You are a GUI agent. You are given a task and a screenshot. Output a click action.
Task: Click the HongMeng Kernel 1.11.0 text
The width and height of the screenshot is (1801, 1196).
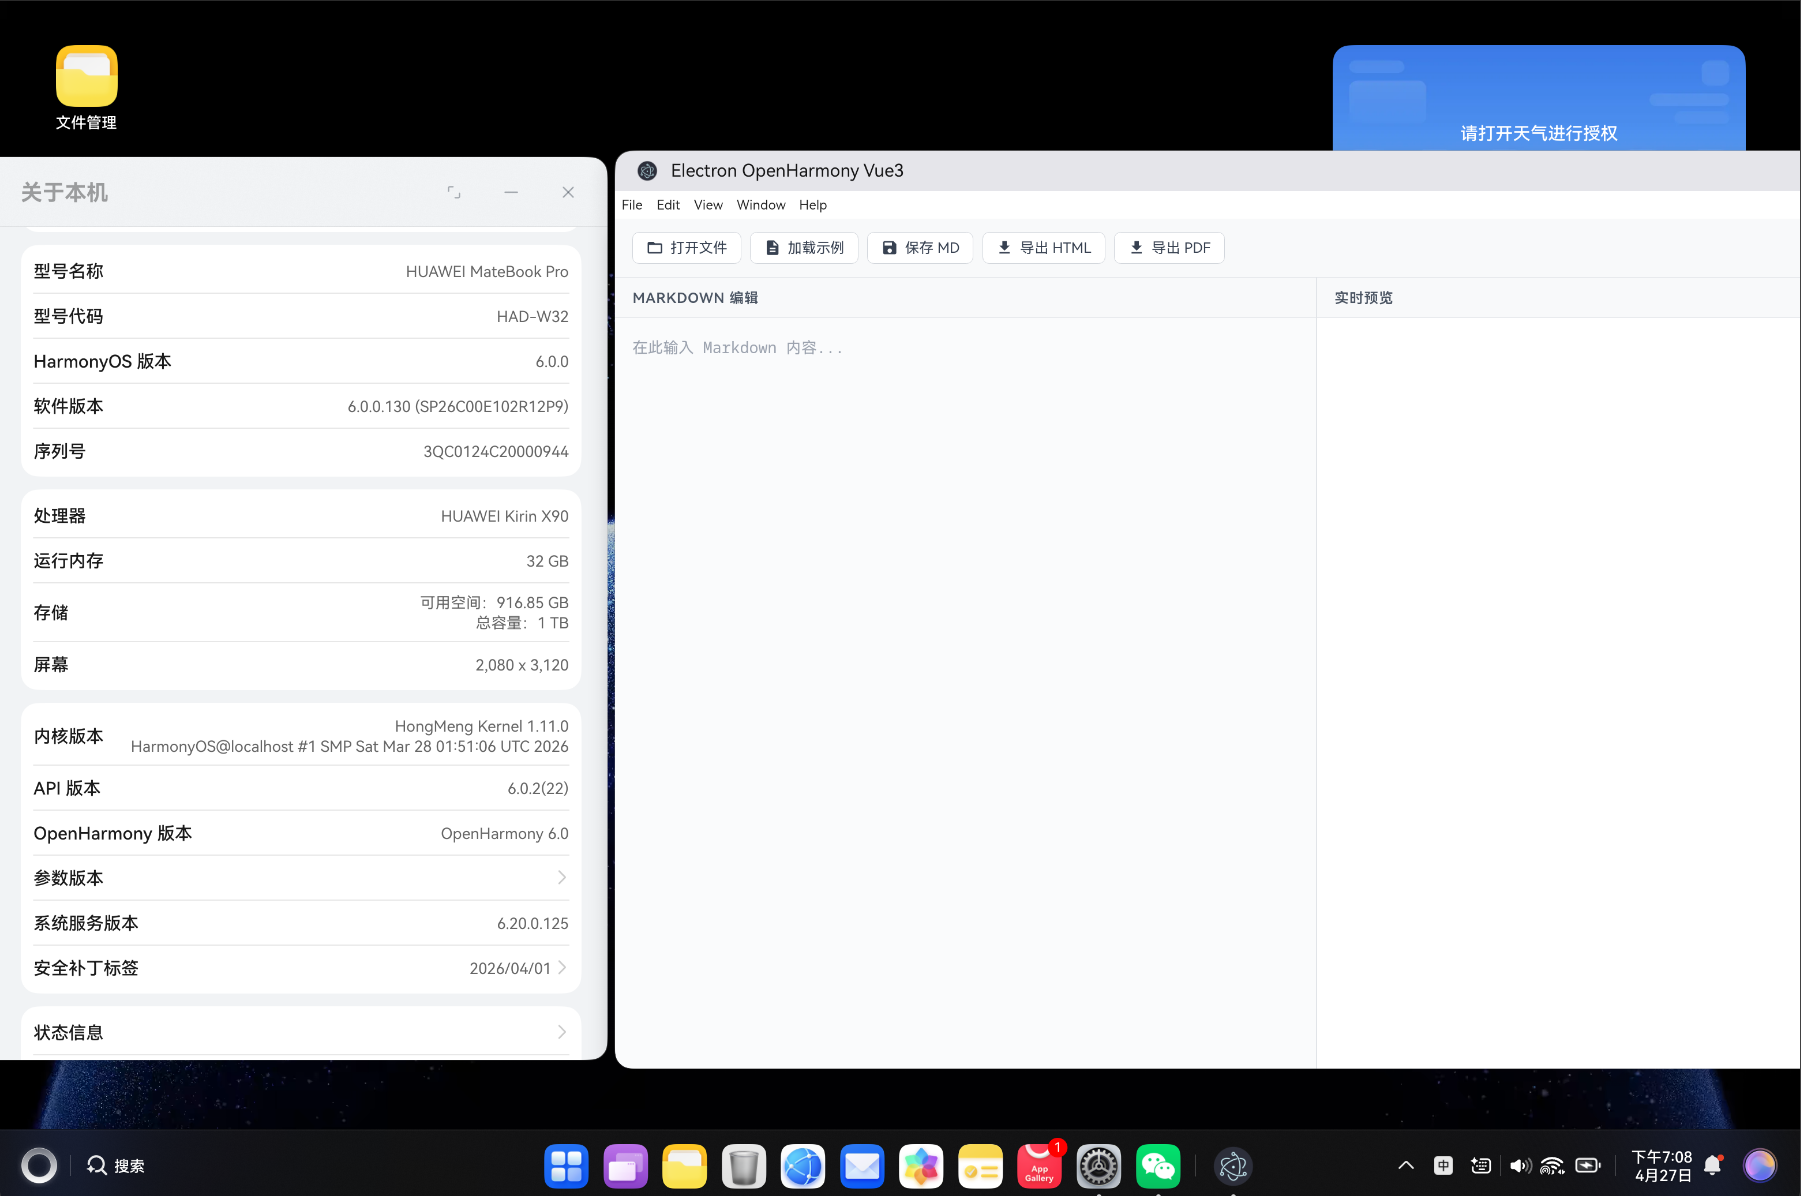pos(482,726)
